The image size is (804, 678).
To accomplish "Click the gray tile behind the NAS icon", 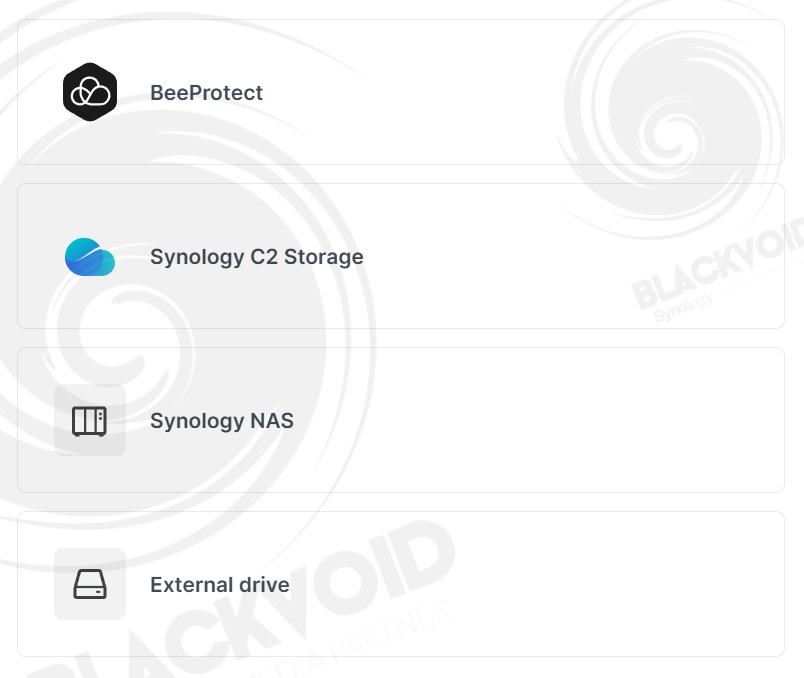I will [x=90, y=420].
